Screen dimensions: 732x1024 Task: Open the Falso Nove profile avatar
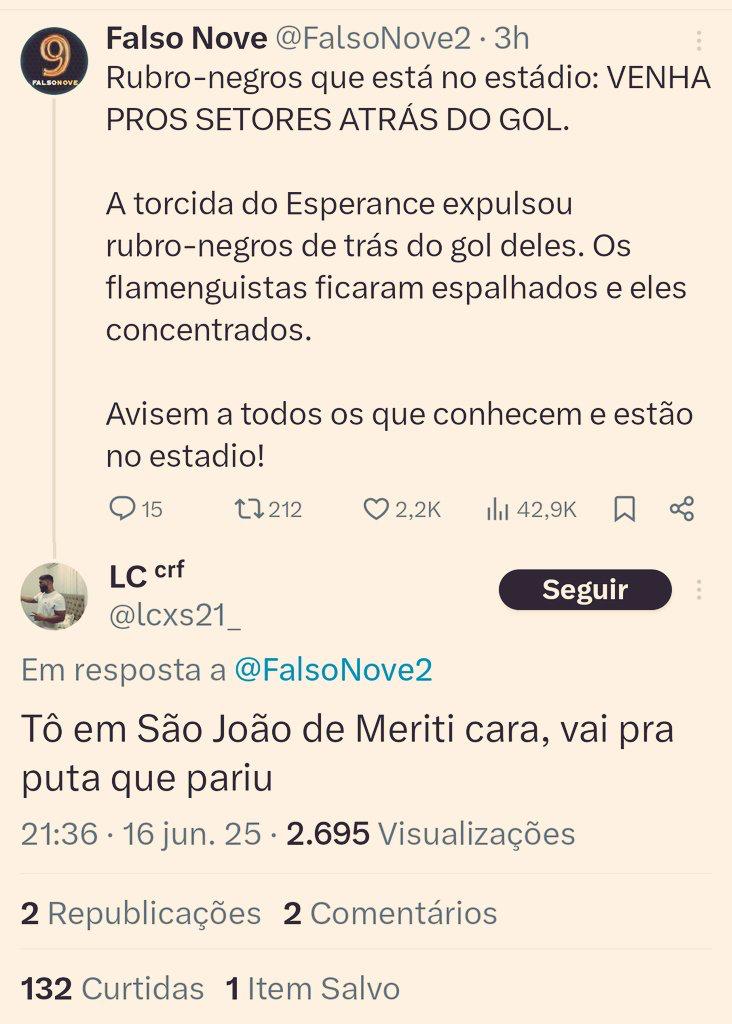pyautogui.click(x=54, y=61)
